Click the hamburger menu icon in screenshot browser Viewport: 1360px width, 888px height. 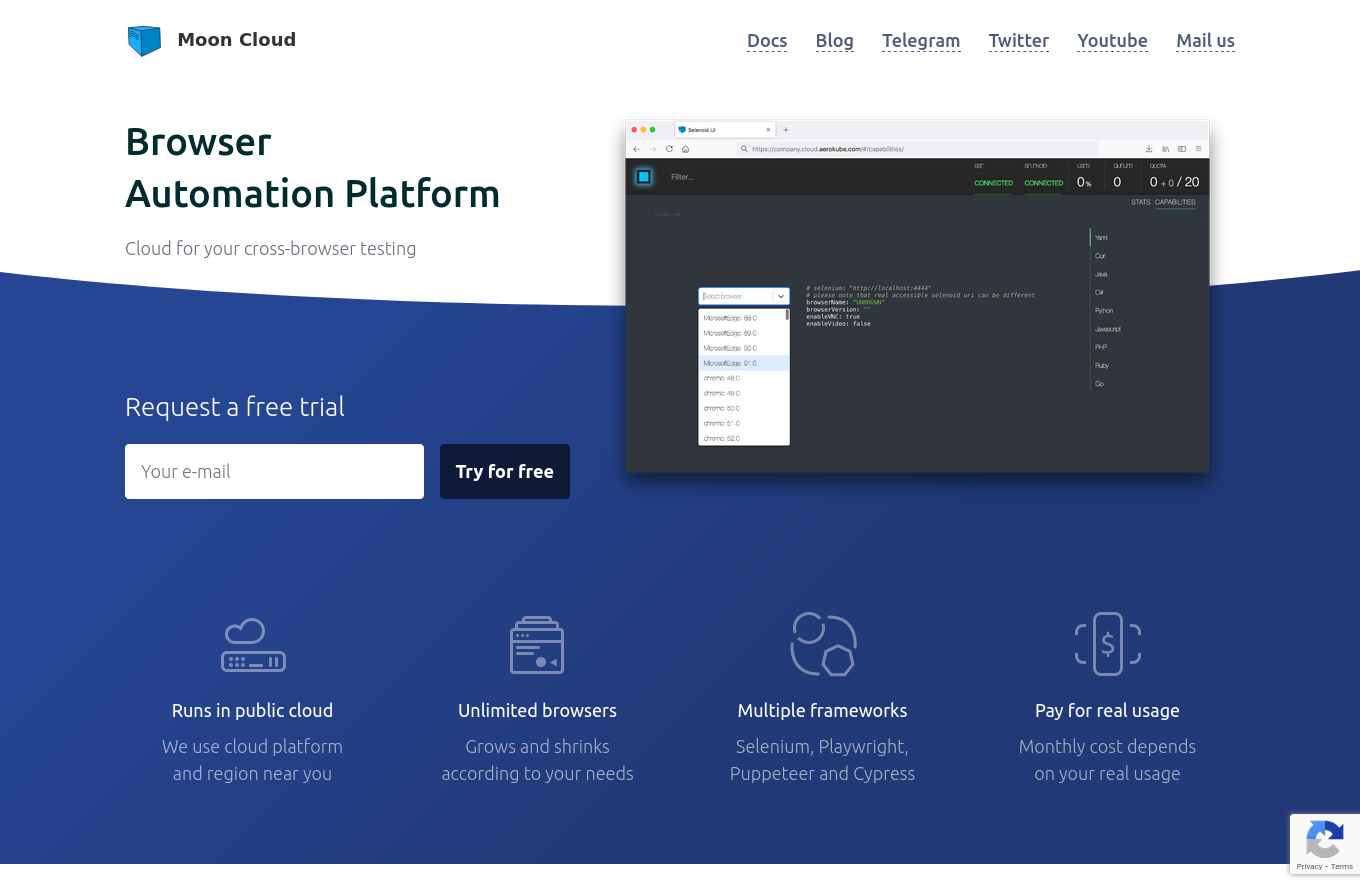pos(1198,149)
